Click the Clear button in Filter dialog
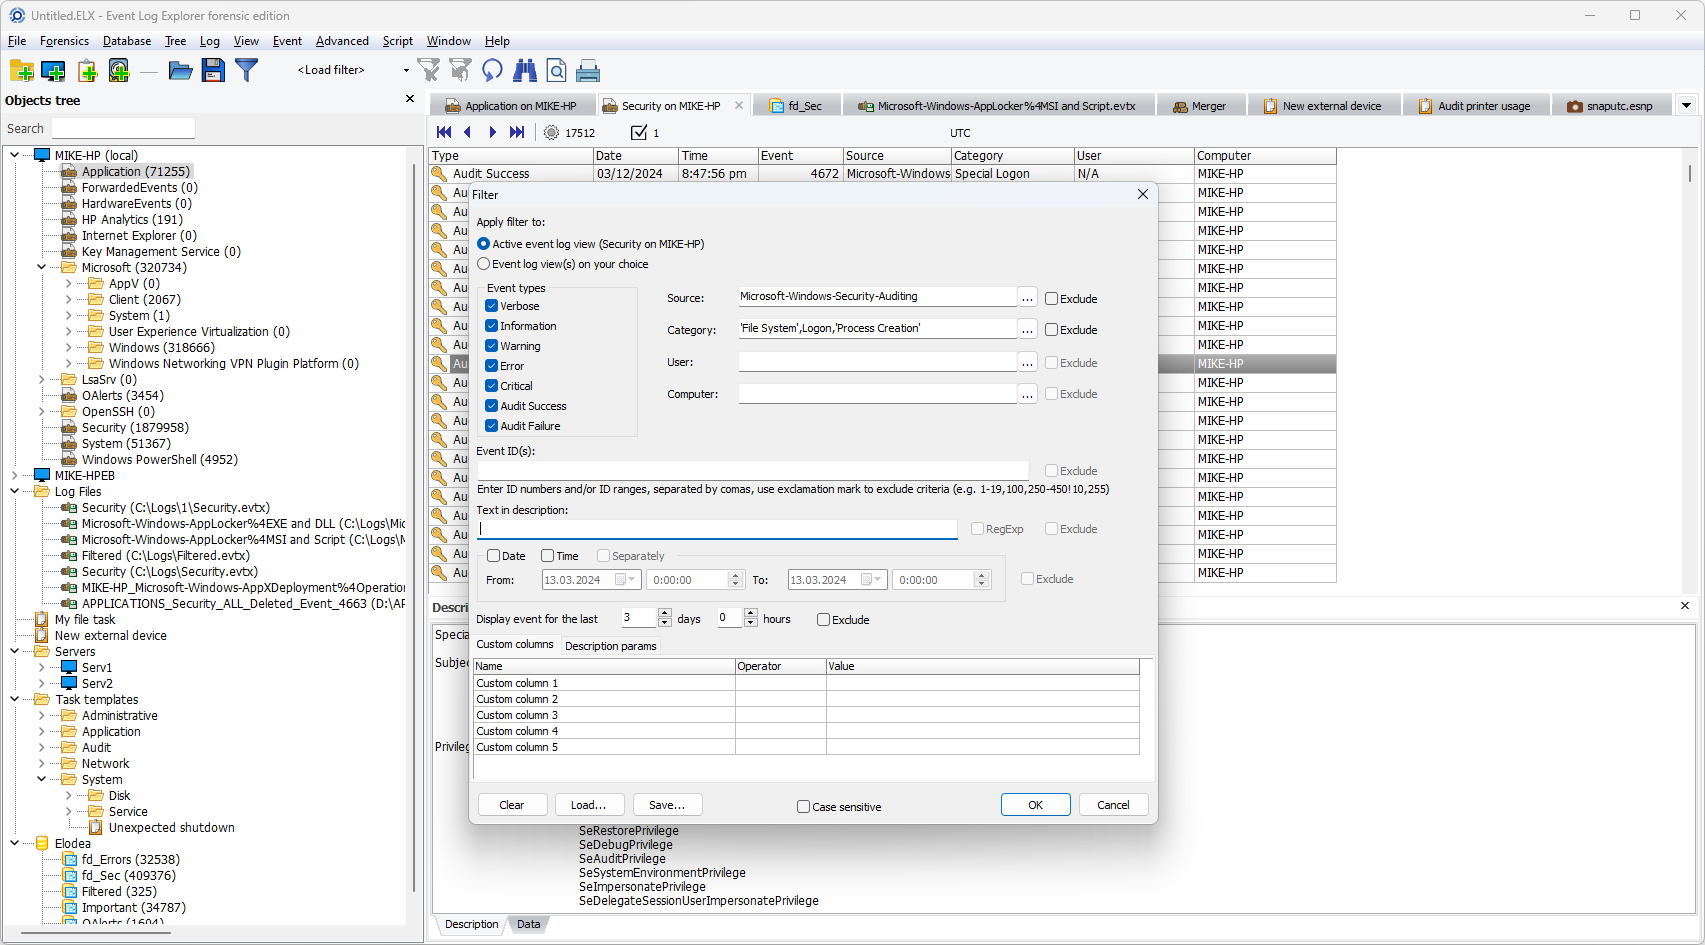Image resolution: width=1705 pixels, height=945 pixels. [x=511, y=805]
